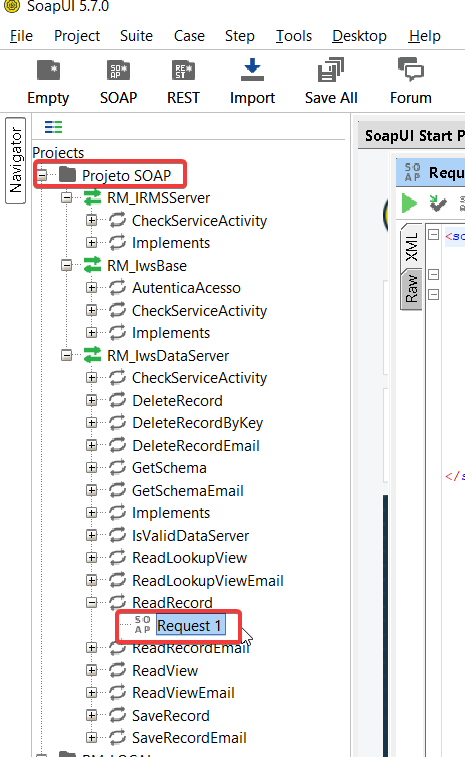
Task: Select the ReadLookupViewEmail operation
Action: click(208, 580)
